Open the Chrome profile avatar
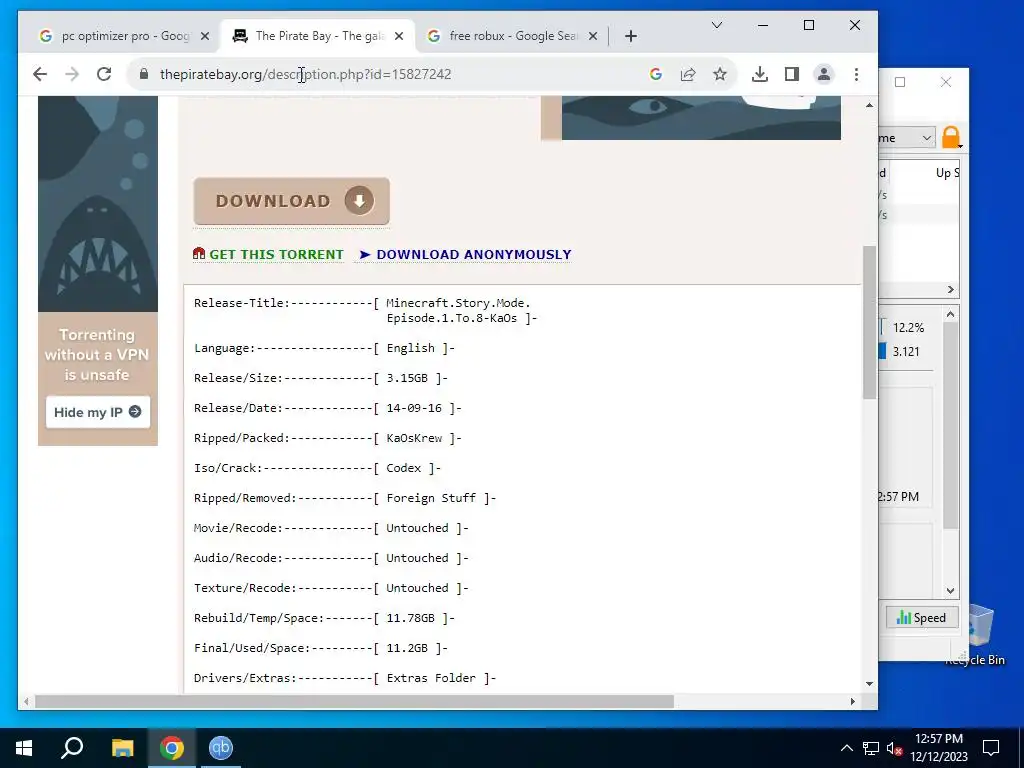 (824, 74)
